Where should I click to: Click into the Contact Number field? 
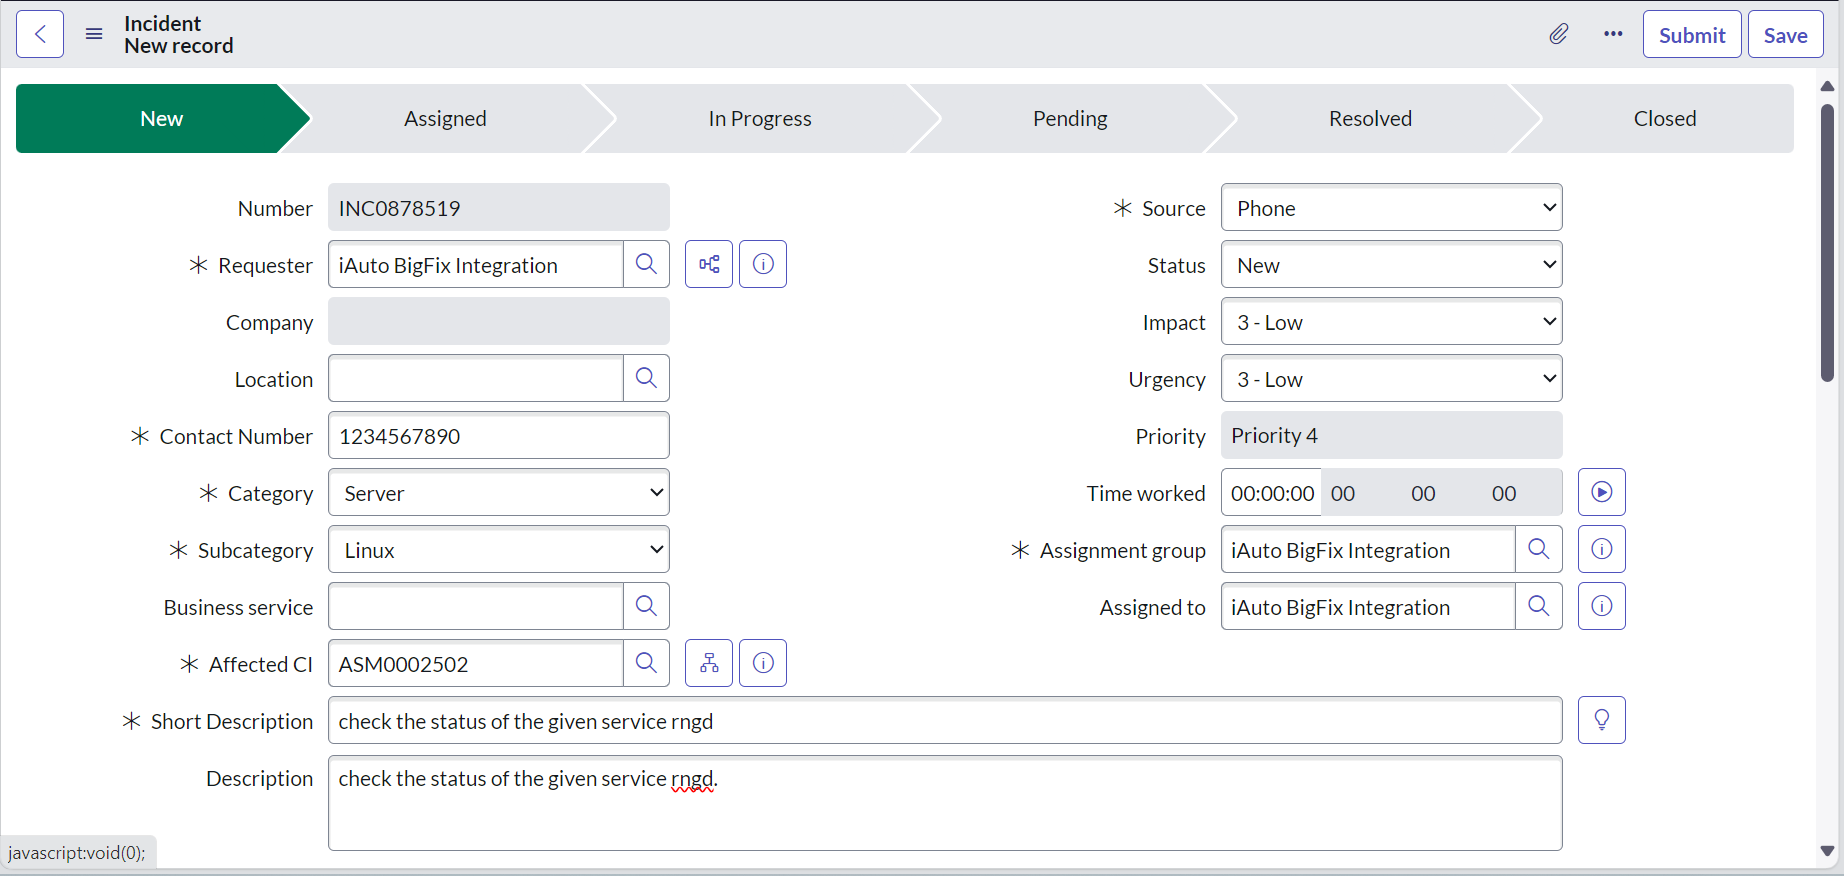[498, 437]
